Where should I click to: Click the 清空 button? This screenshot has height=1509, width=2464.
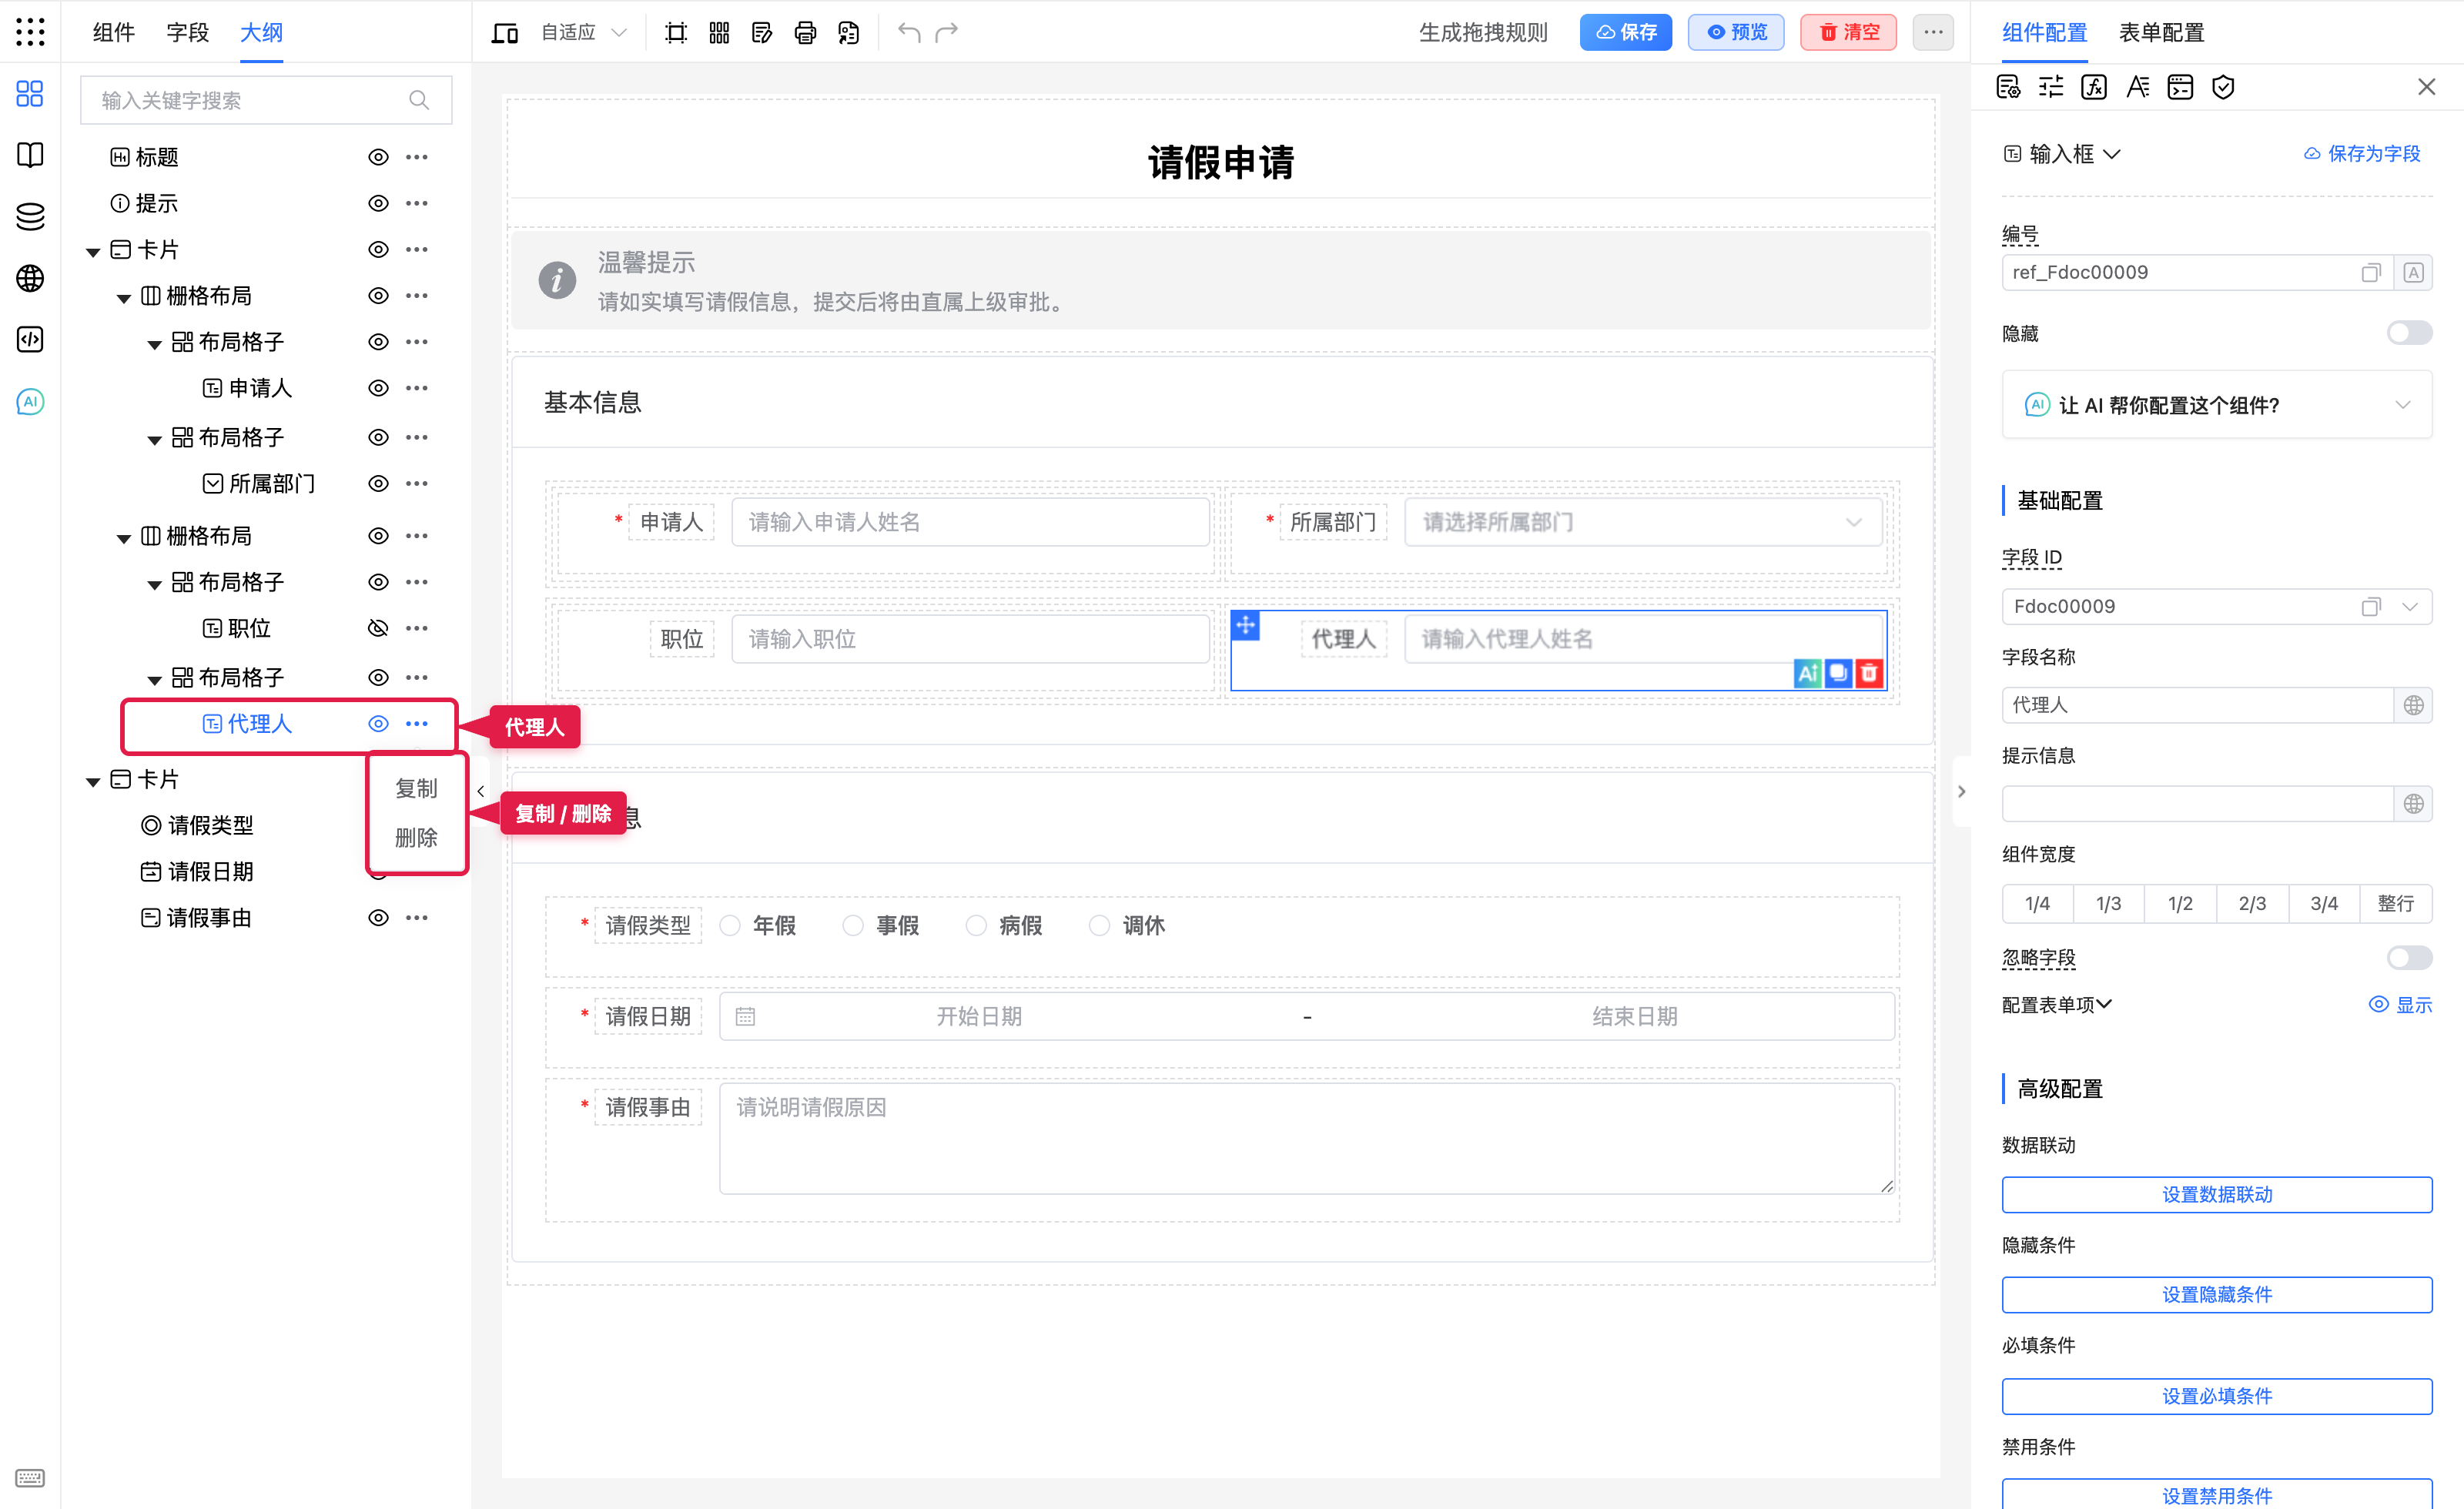(x=1848, y=32)
